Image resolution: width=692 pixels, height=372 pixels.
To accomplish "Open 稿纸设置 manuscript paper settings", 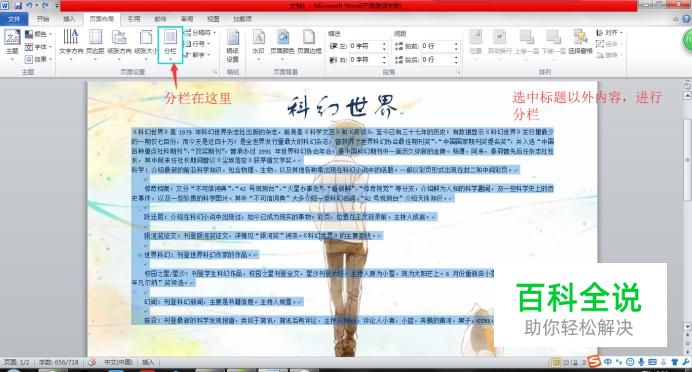I will pyautogui.click(x=233, y=46).
